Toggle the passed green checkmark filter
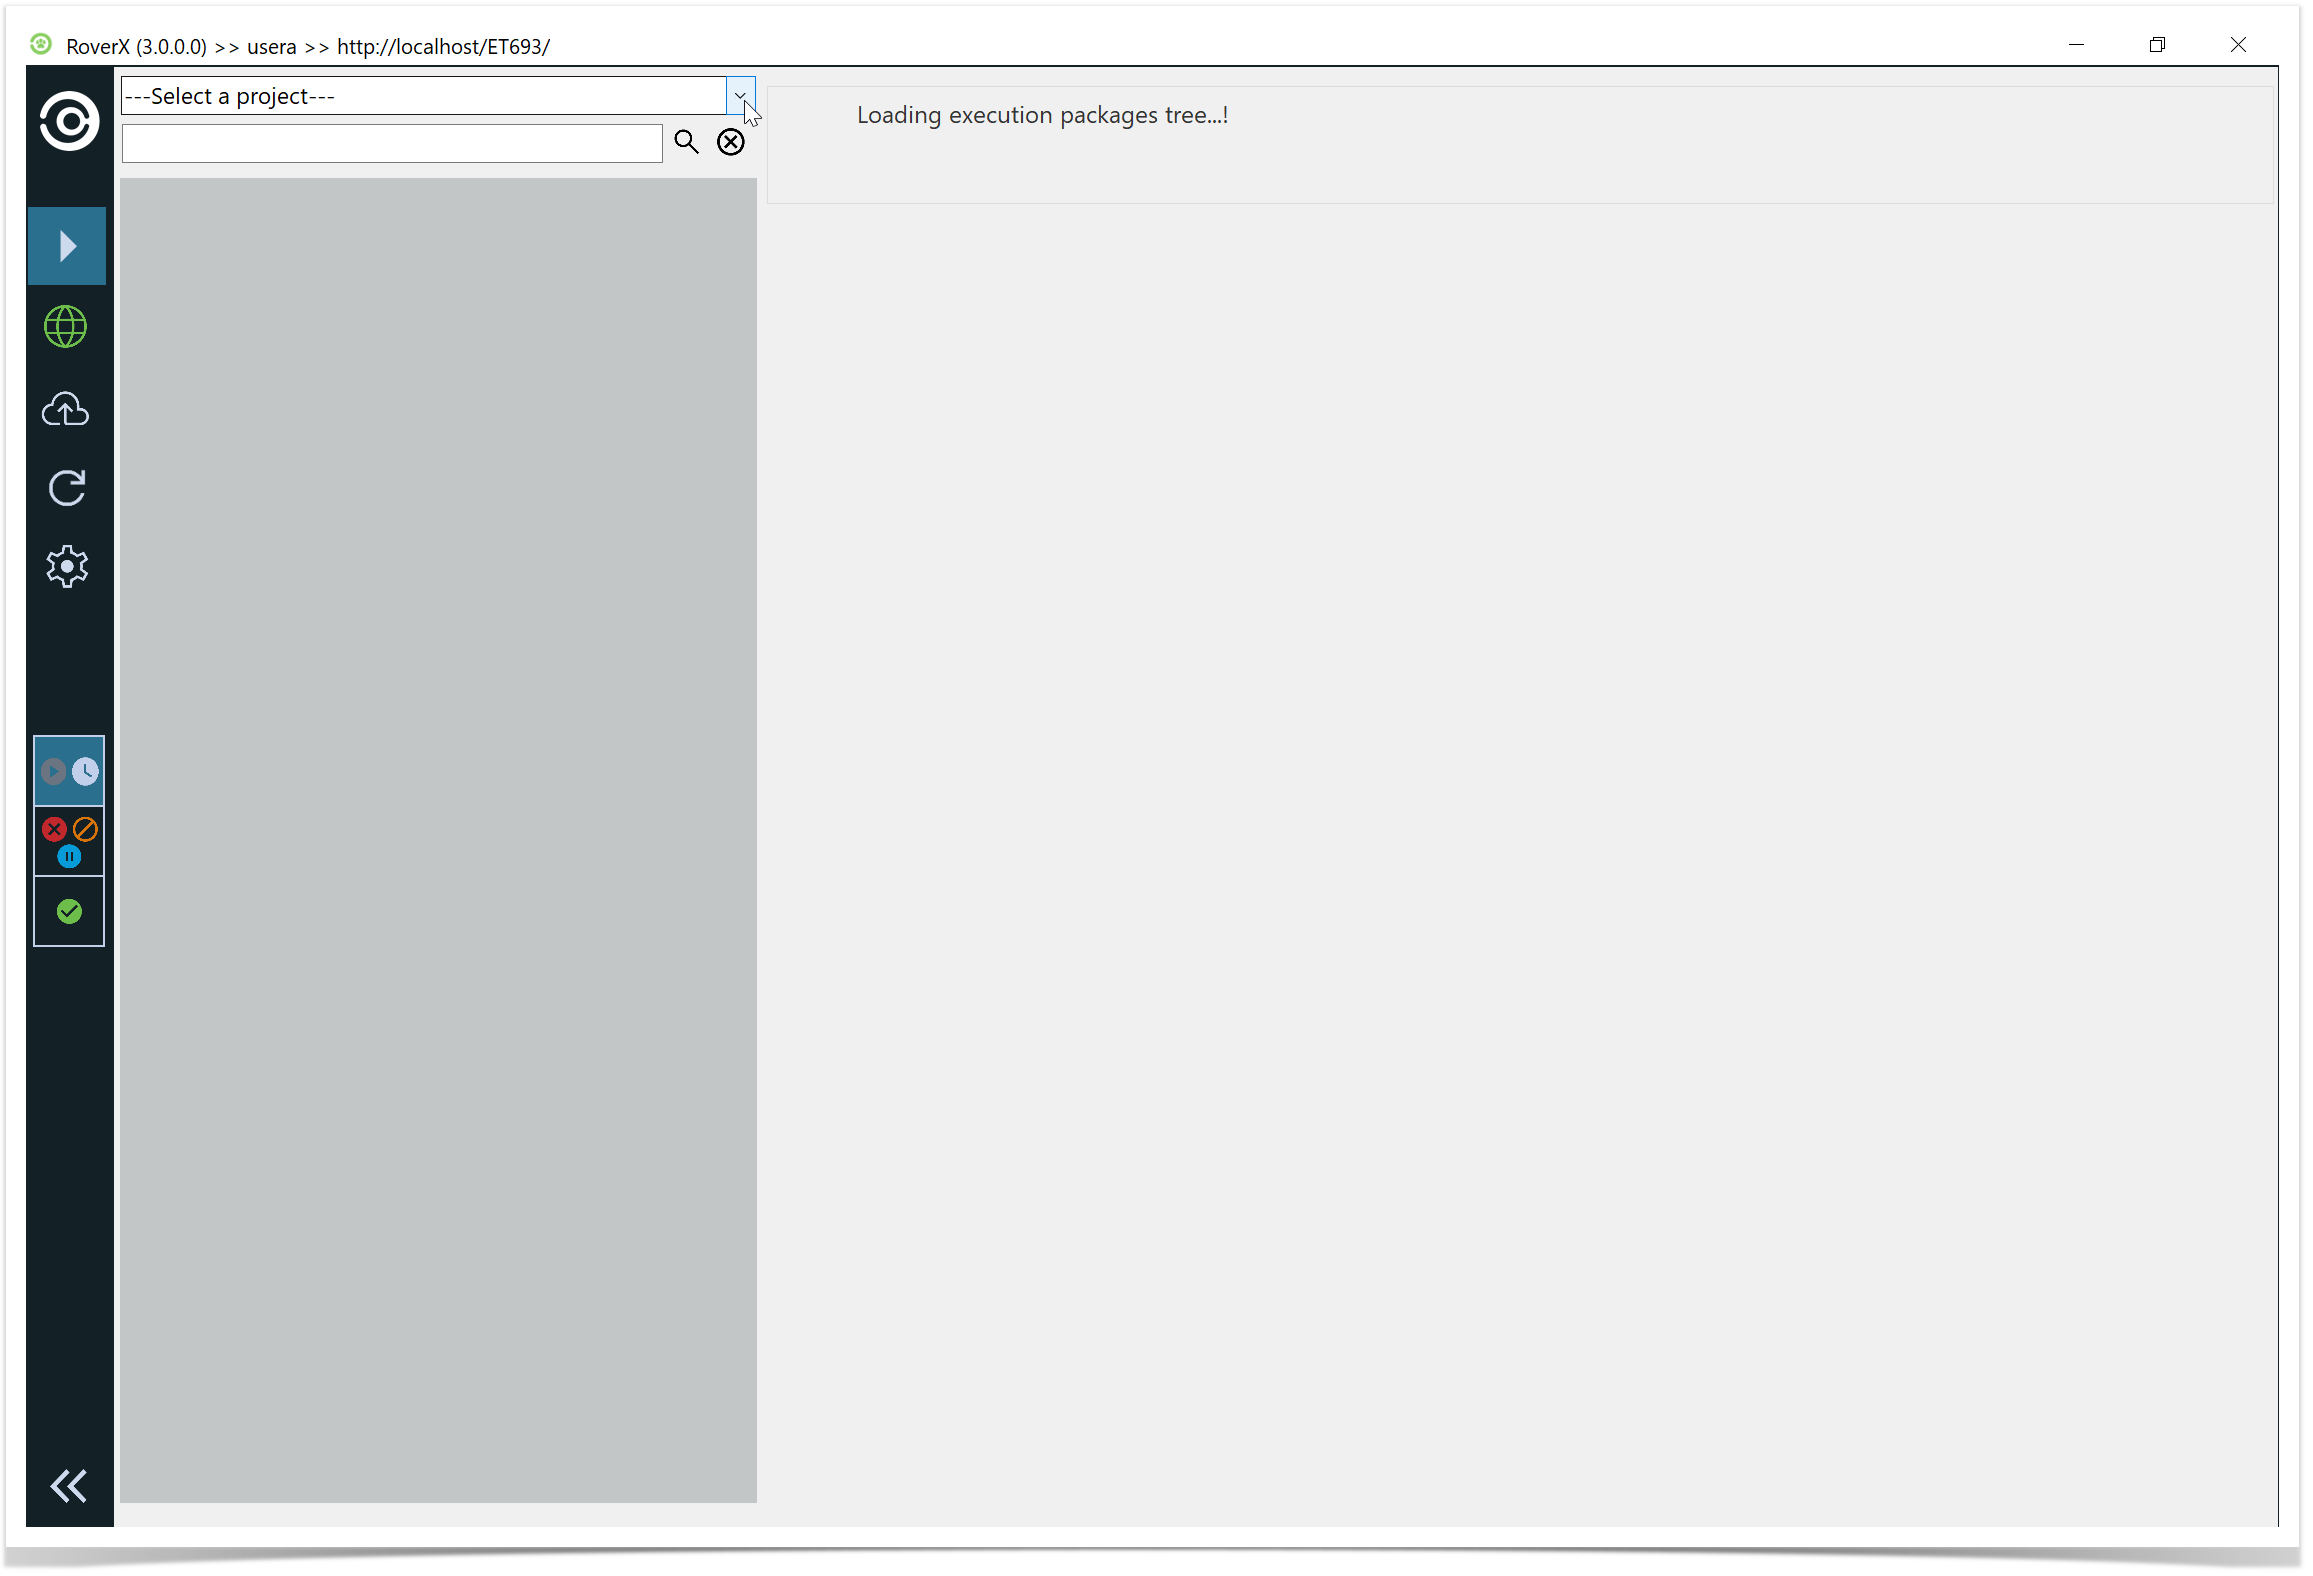2313x1576 pixels. click(69, 911)
